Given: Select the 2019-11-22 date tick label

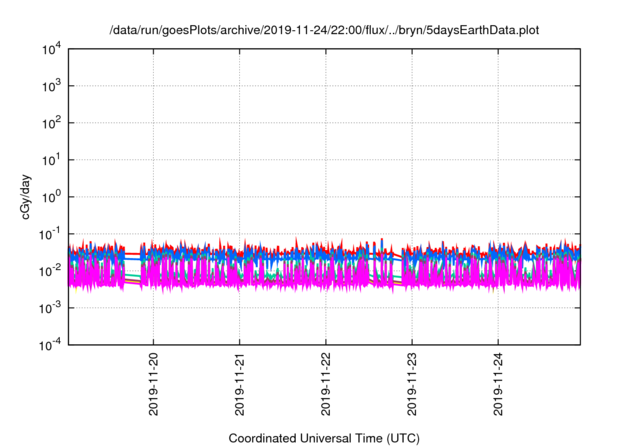Looking at the screenshot, I should point(326,385).
